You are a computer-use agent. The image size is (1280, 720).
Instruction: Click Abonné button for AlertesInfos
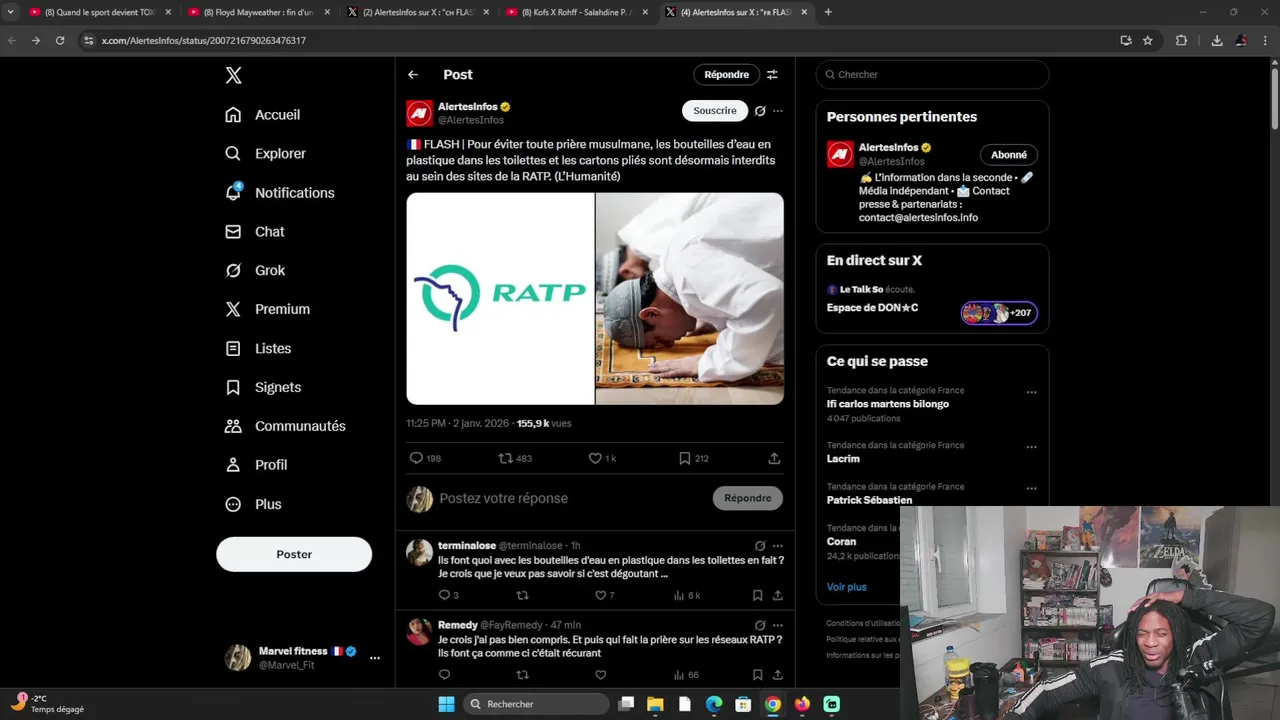(1009, 155)
